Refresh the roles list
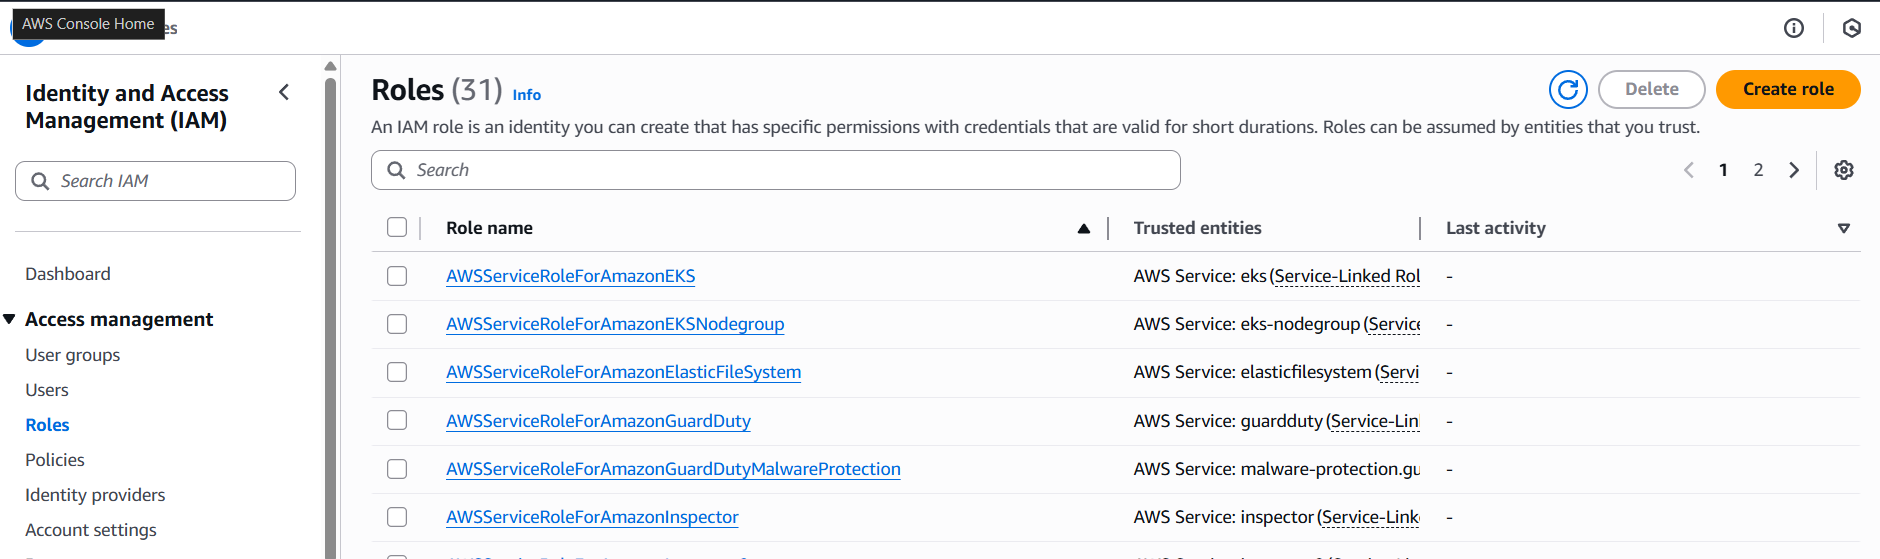The height and width of the screenshot is (559, 1880). [x=1568, y=90]
